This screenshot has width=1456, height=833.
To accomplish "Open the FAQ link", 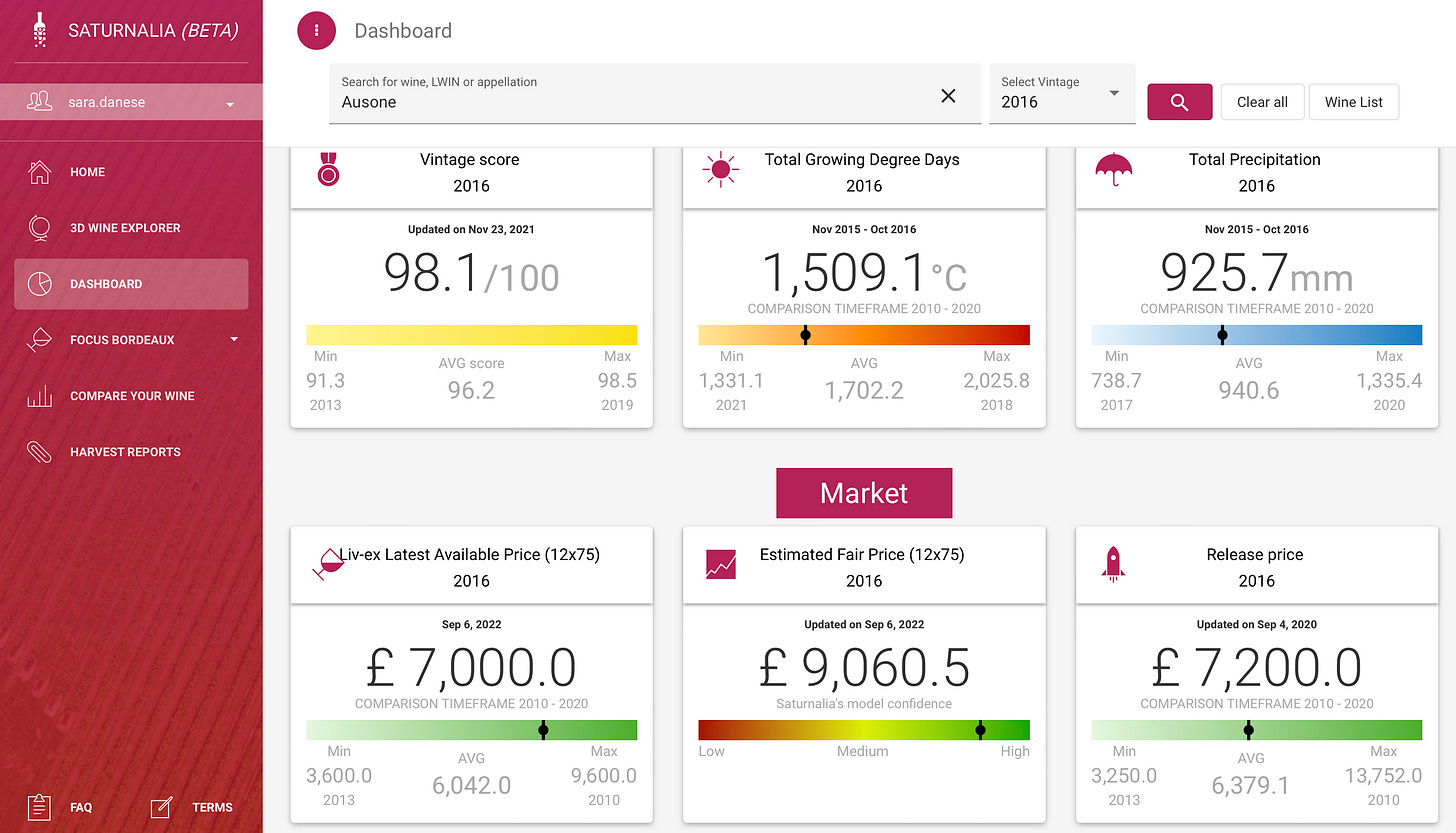I will pyautogui.click(x=81, y=808).
